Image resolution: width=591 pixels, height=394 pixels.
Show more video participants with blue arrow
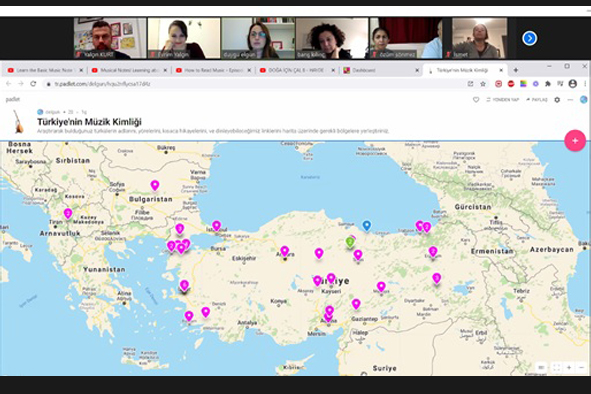530,38
